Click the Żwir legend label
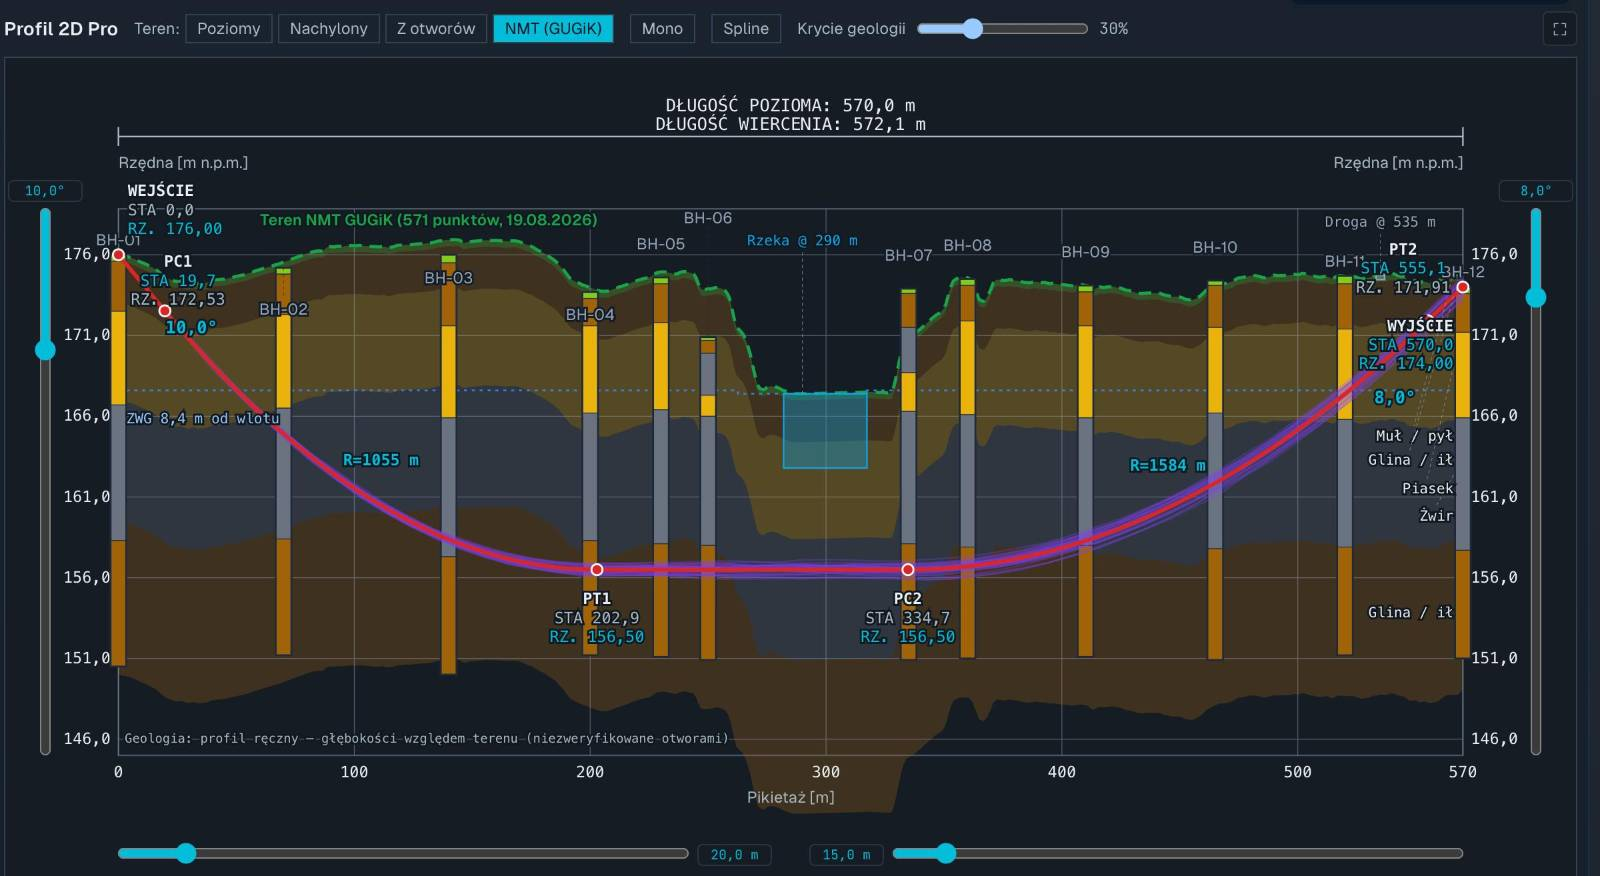The height and width of the screenshot is (876, 1600). pyautogui.click(x=1436, y=515)
